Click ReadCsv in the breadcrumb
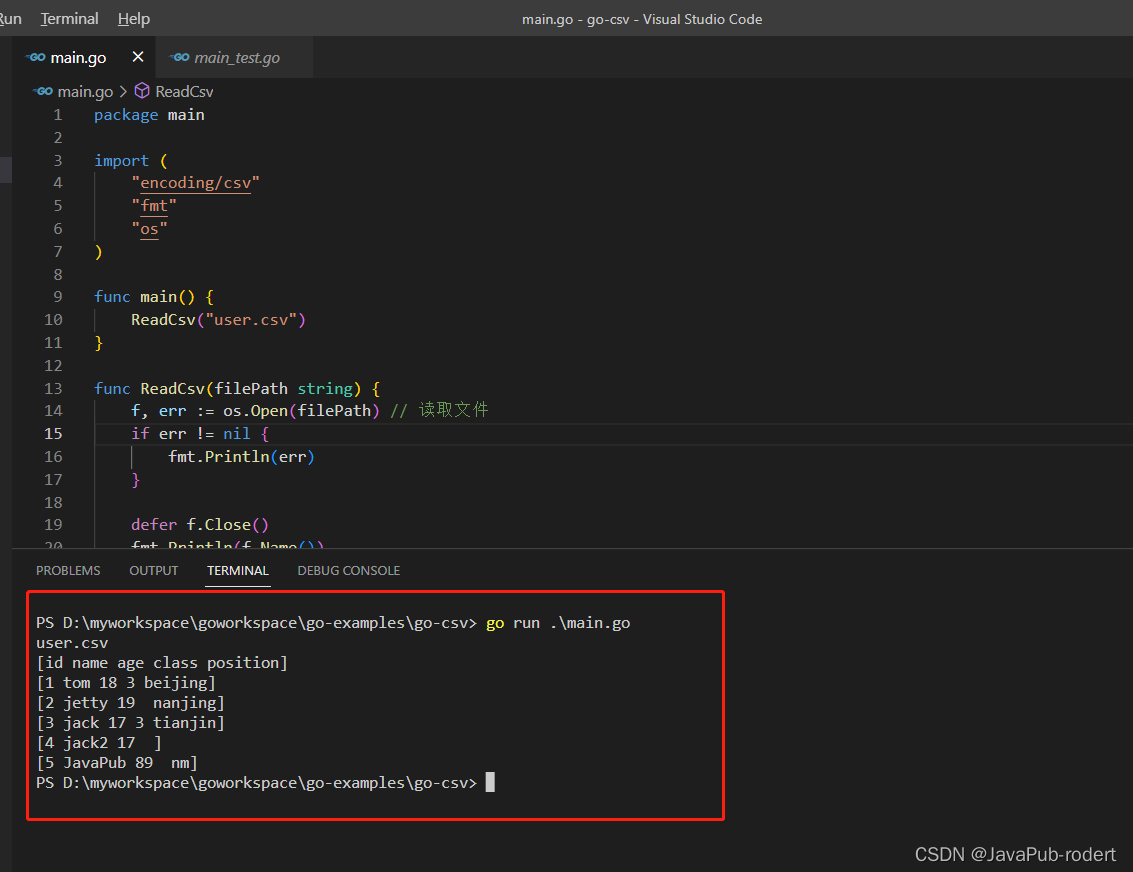This screenshot has width=1133, height=872. pos(184,92)
